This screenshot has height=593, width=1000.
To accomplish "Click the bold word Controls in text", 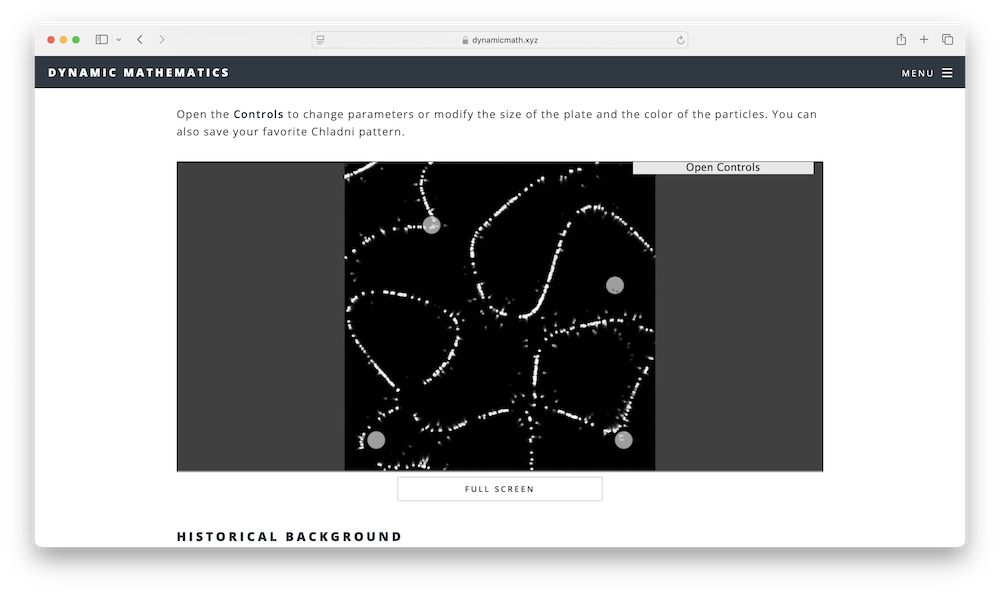I will 258,114.
